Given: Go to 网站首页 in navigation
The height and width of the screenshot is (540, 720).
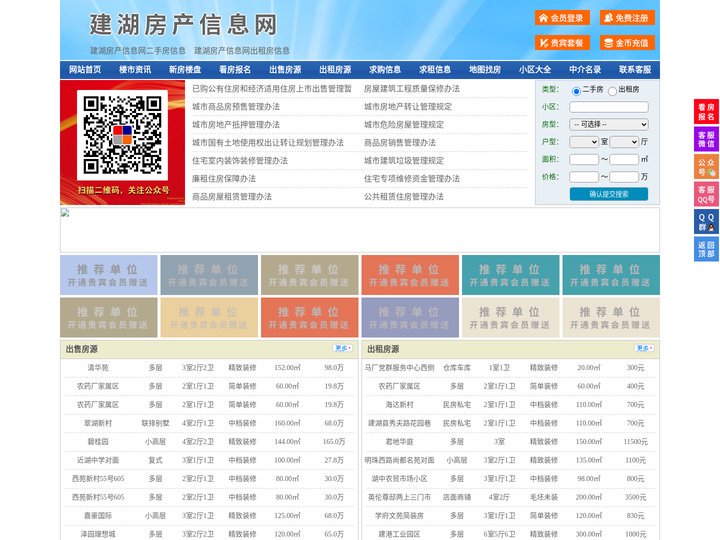Looking at the screenshot, I should click(x=85, y=70).
